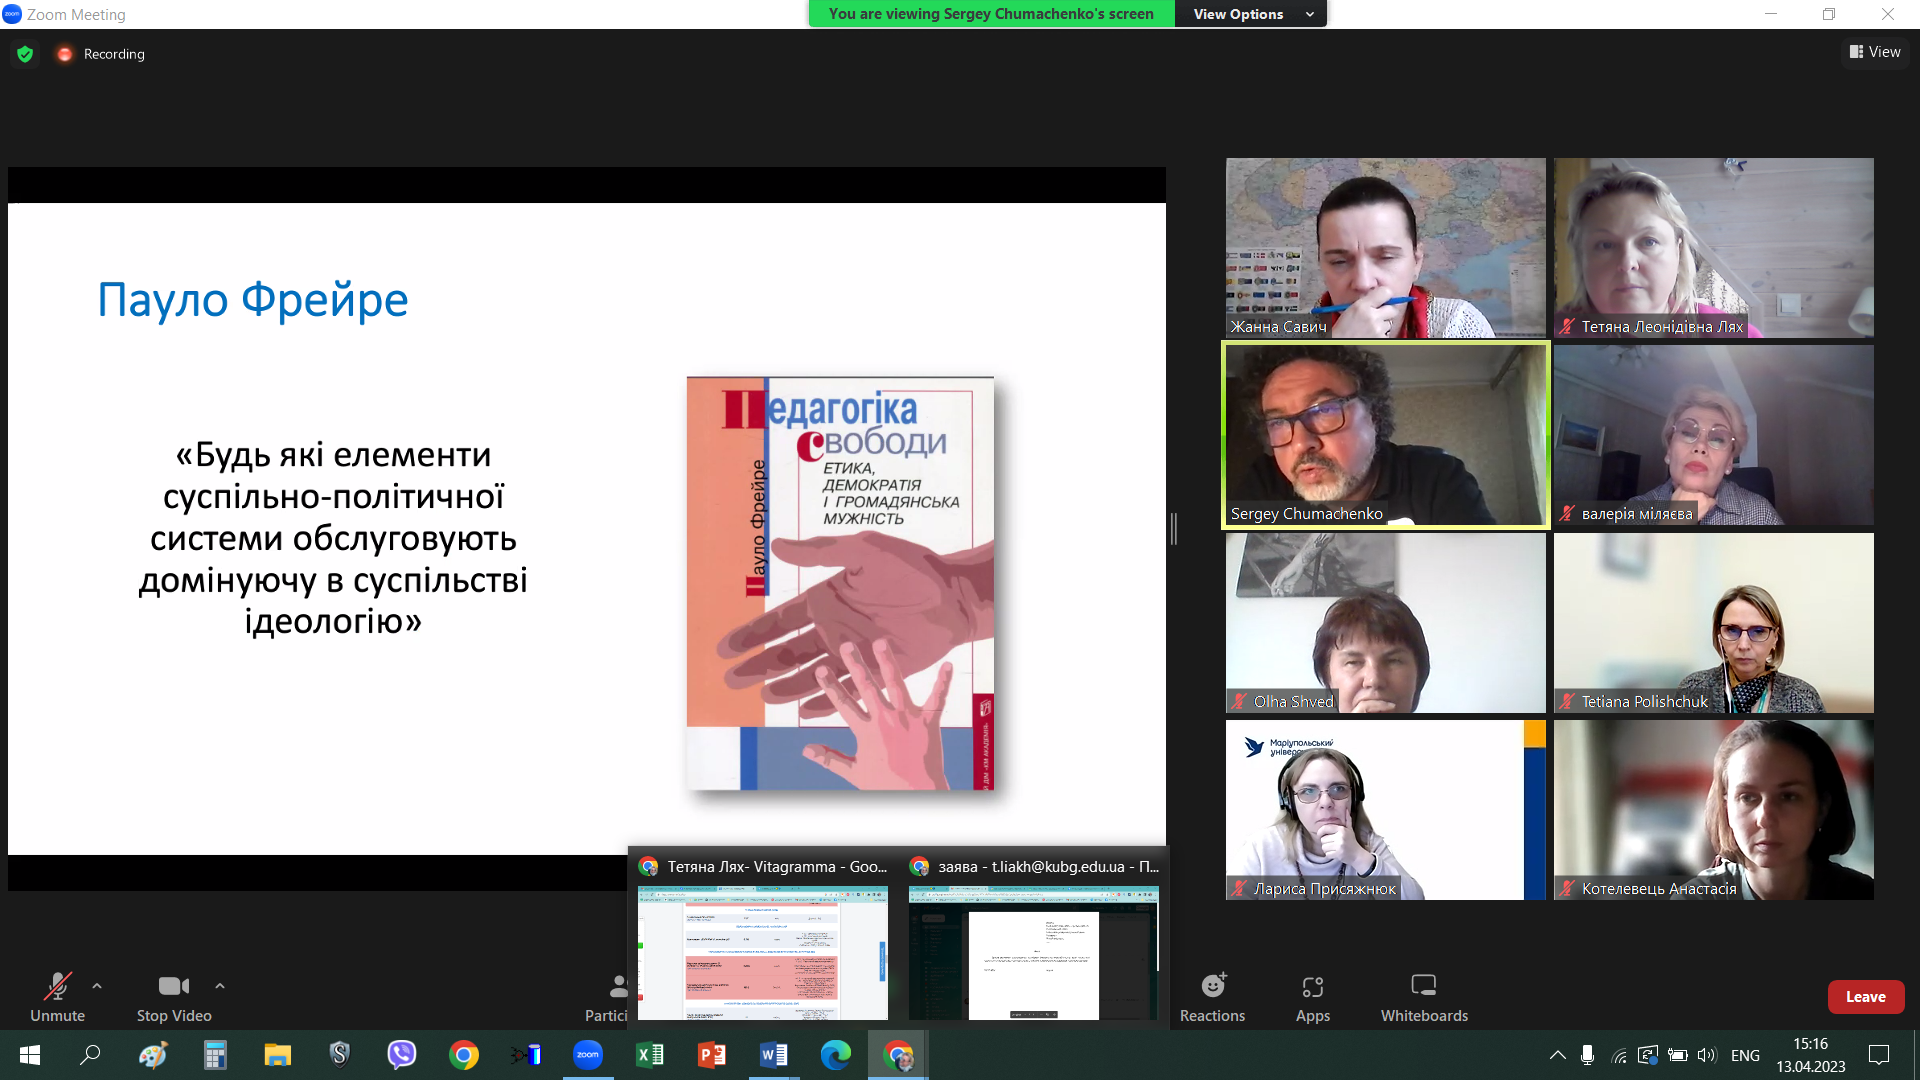Image resolution: width=1920 pixels, height=1080 pixels.
Task: Click the Педагогіка свободи book cover
Action: click(x=840, y=583)
